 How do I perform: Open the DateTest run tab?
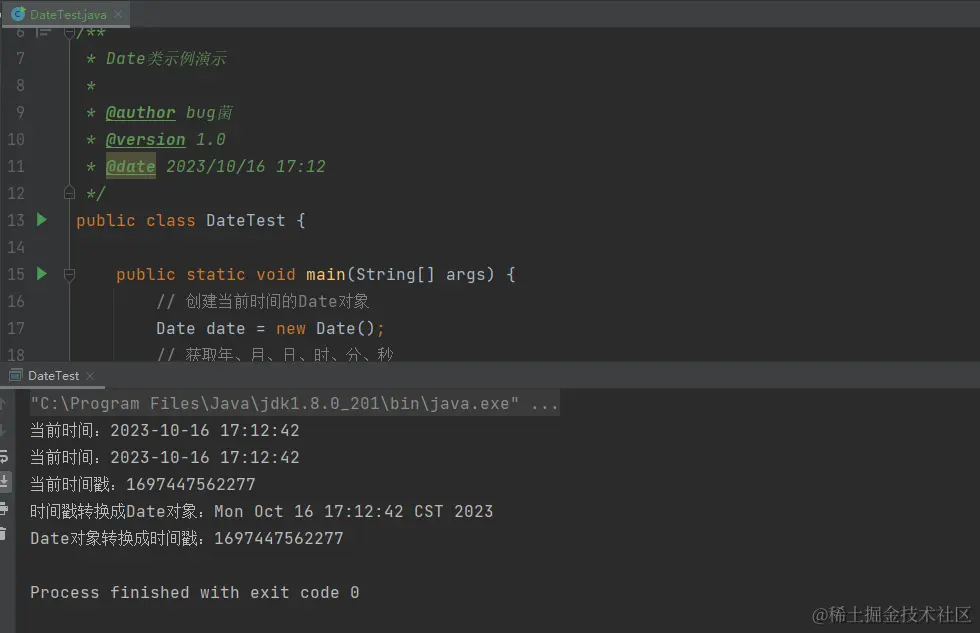coord(53,376)
